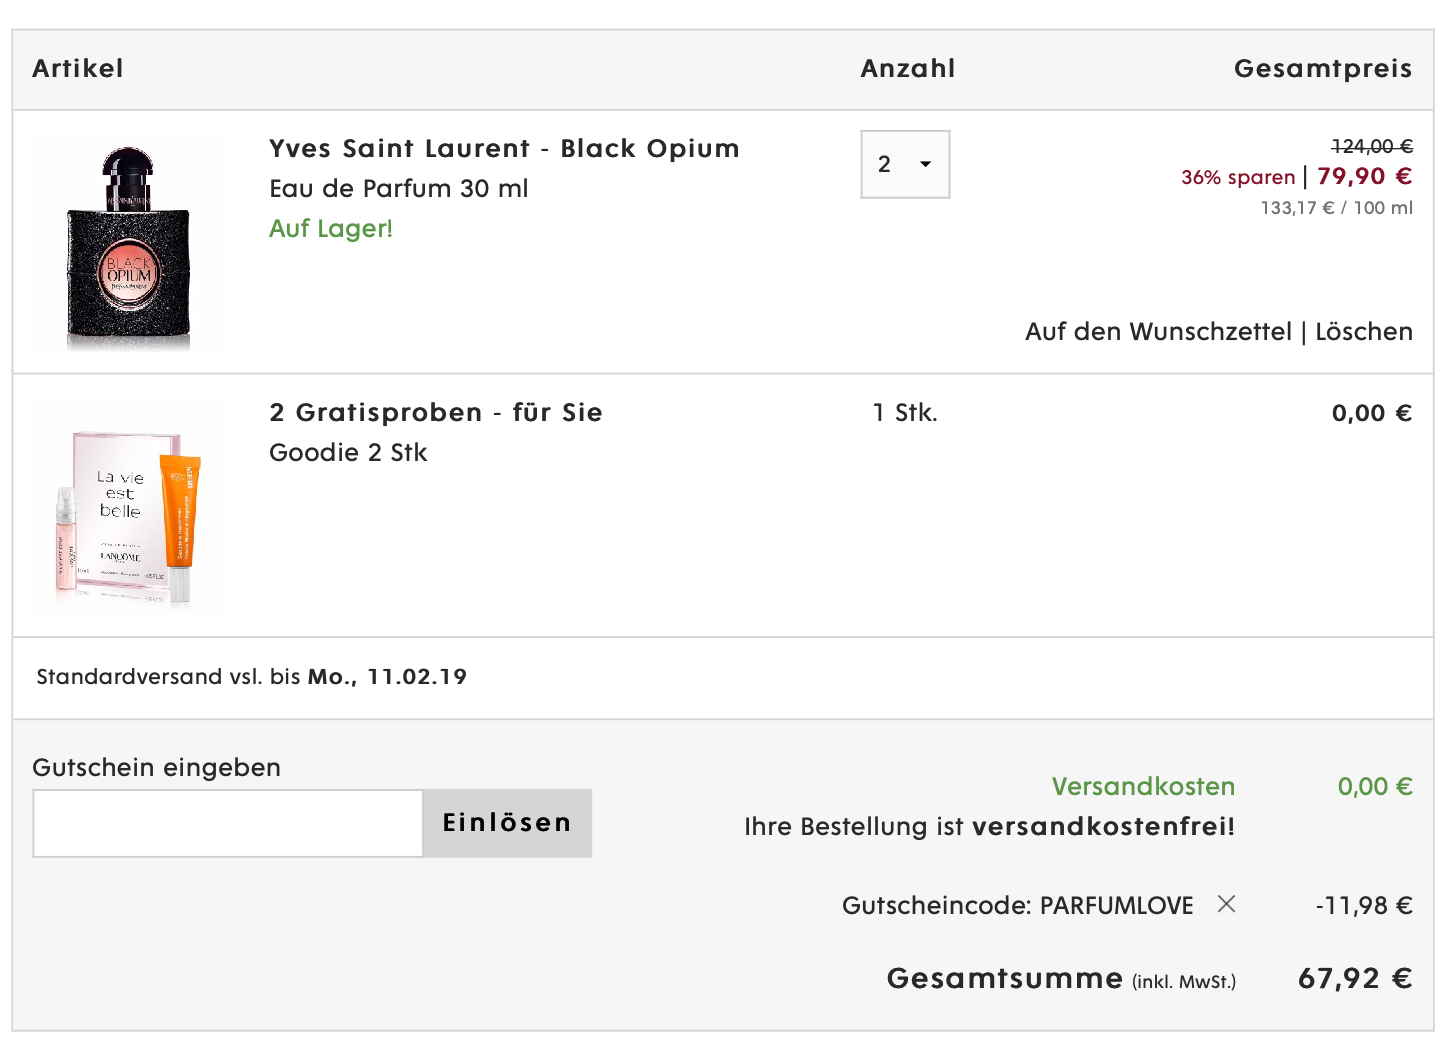
Task: Click the Artikel column header
Action: [x=78, y=69]
